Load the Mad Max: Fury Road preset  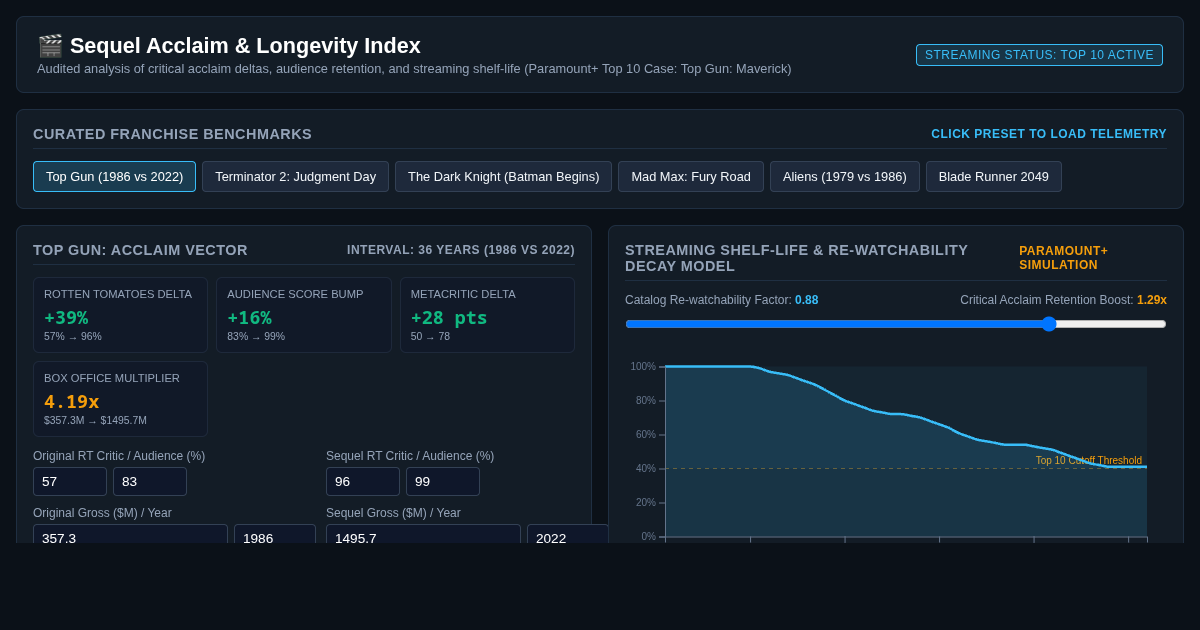coord(691,177)
